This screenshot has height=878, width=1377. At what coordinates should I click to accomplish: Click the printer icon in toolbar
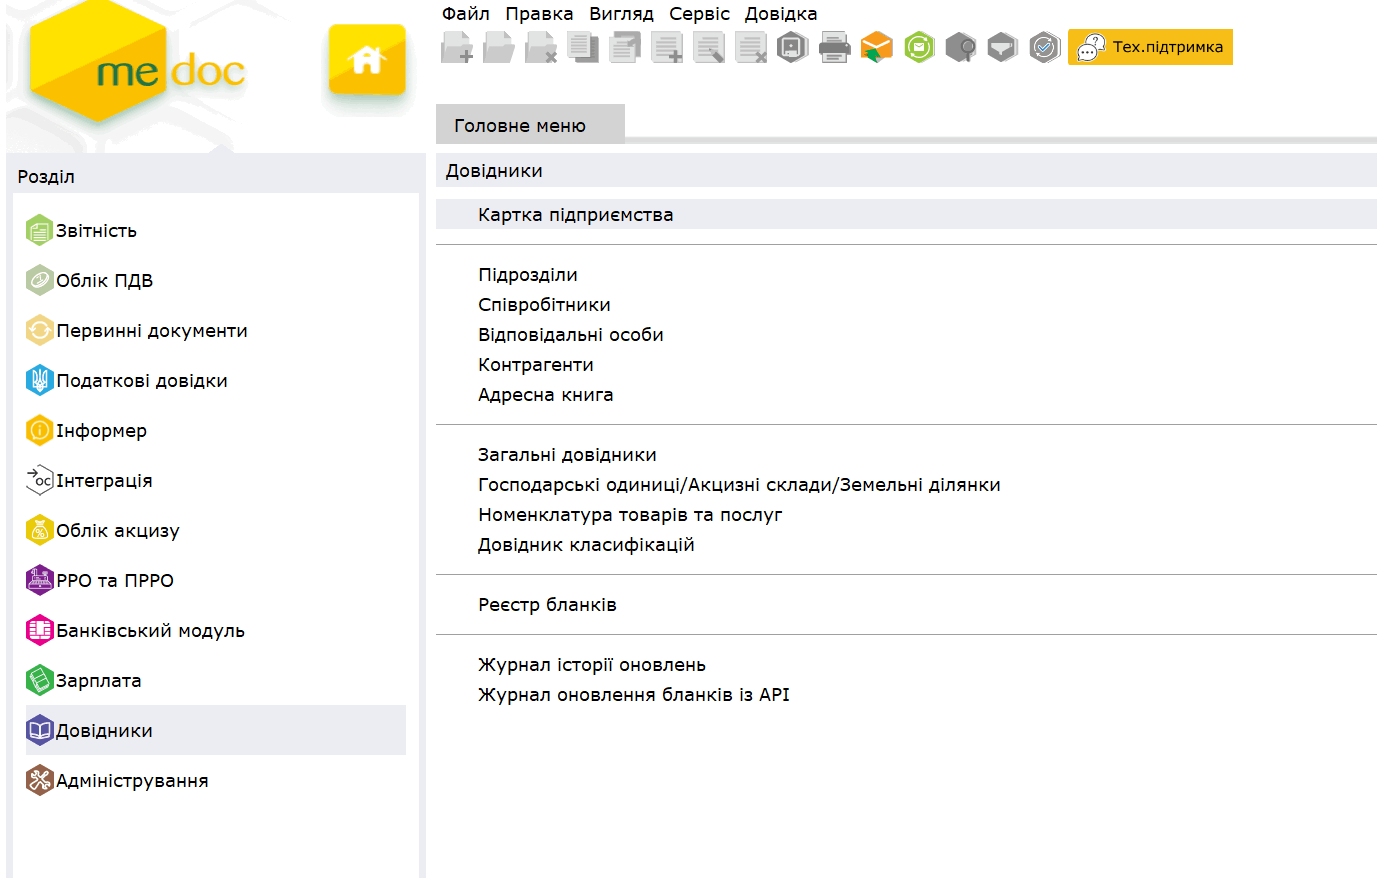834,47
